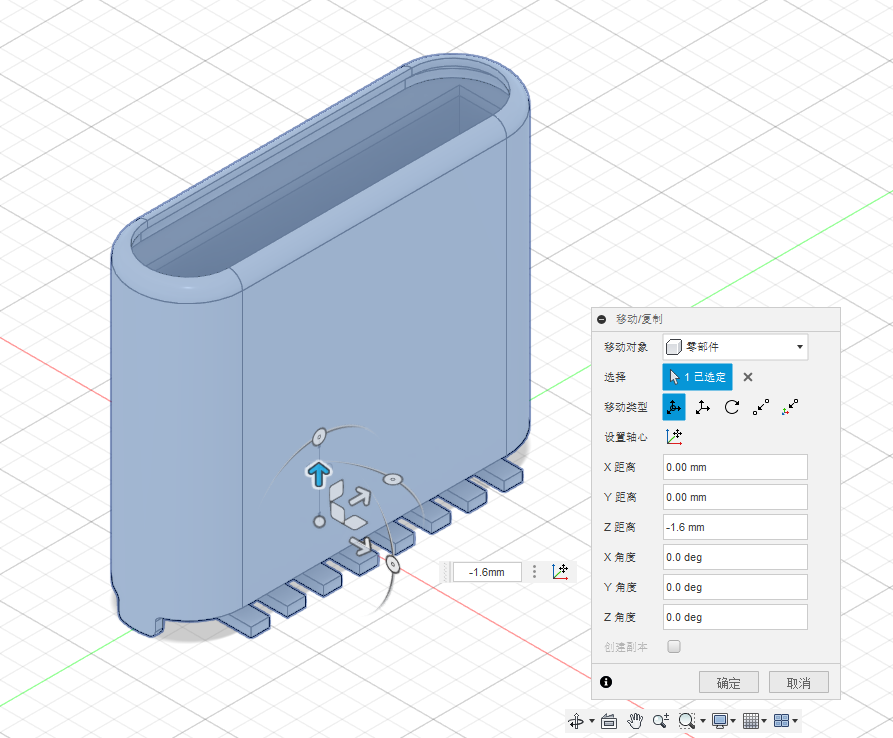Open the Viewports dropdown arrow
This screenshot has width=893, height=738.
click(795, 721)
